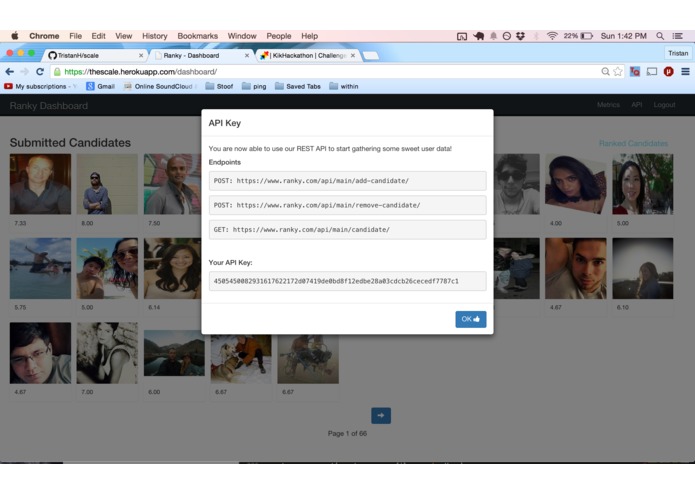Close the TristanH/scale tab

click(x=141, y=55)
